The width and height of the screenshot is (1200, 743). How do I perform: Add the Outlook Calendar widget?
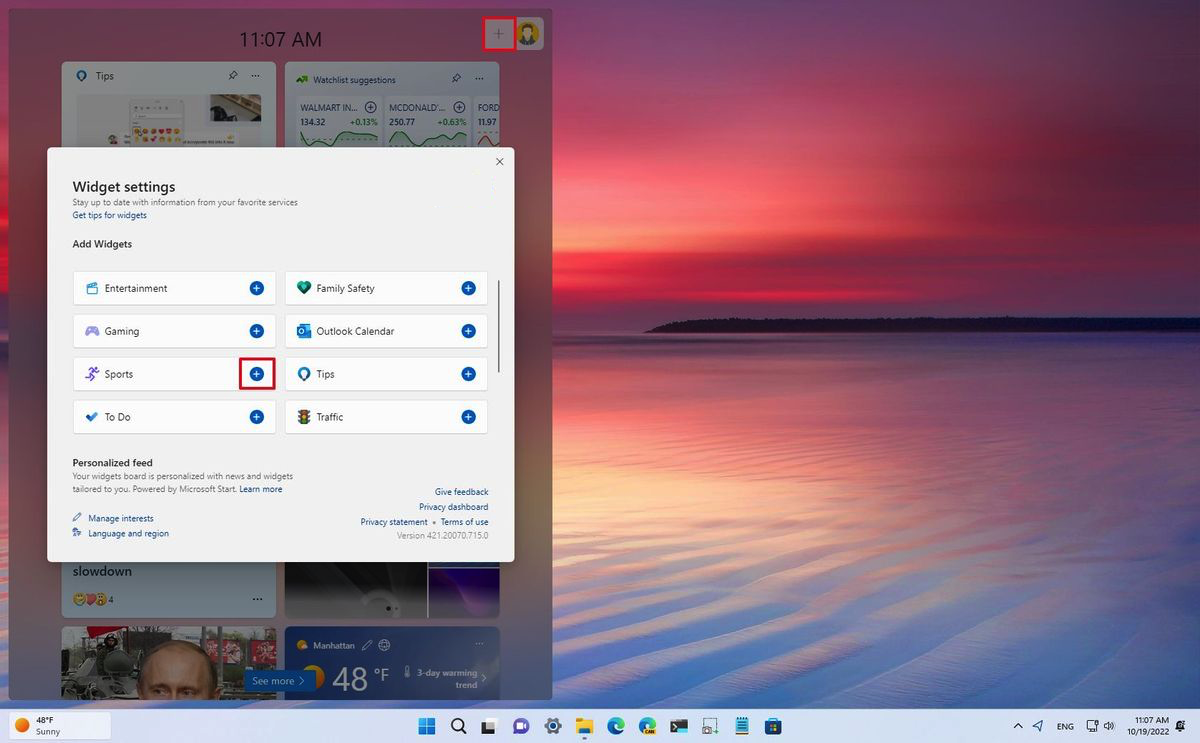[468, 331]
